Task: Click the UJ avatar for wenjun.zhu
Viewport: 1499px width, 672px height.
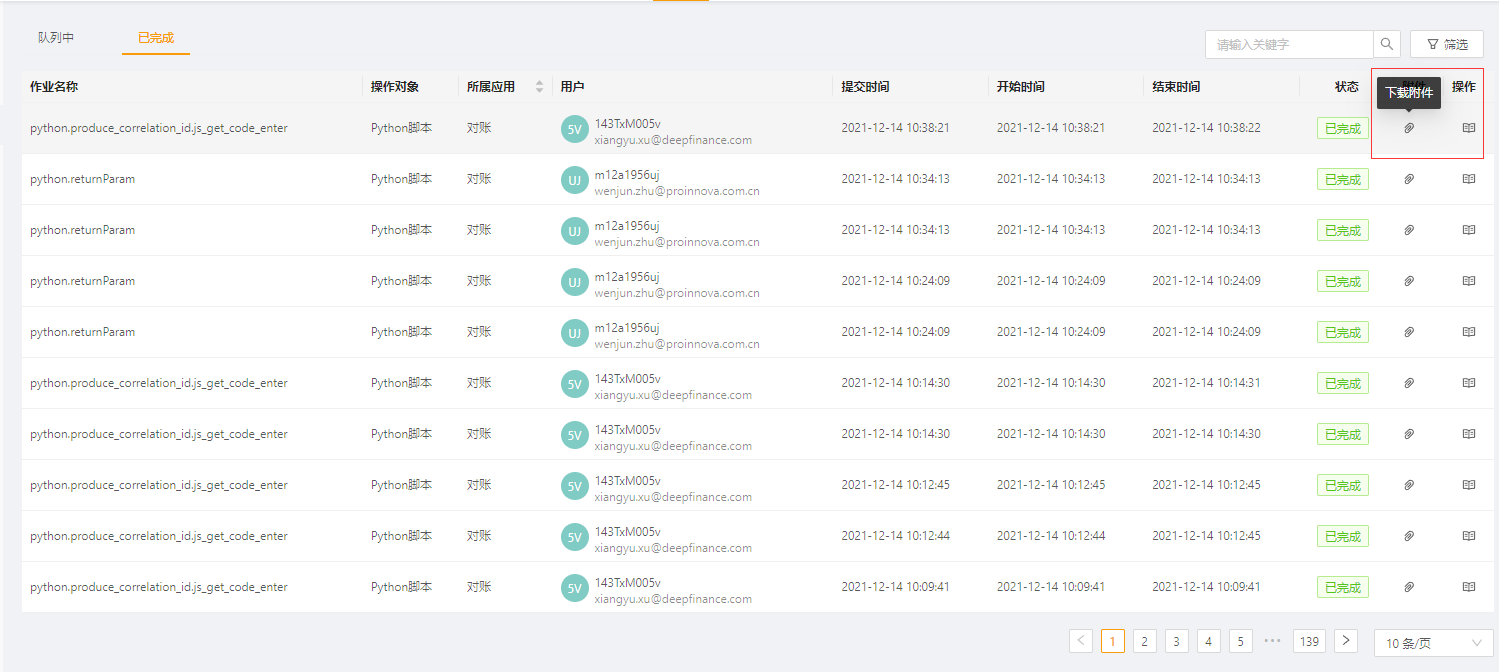Action: point(574,179)
